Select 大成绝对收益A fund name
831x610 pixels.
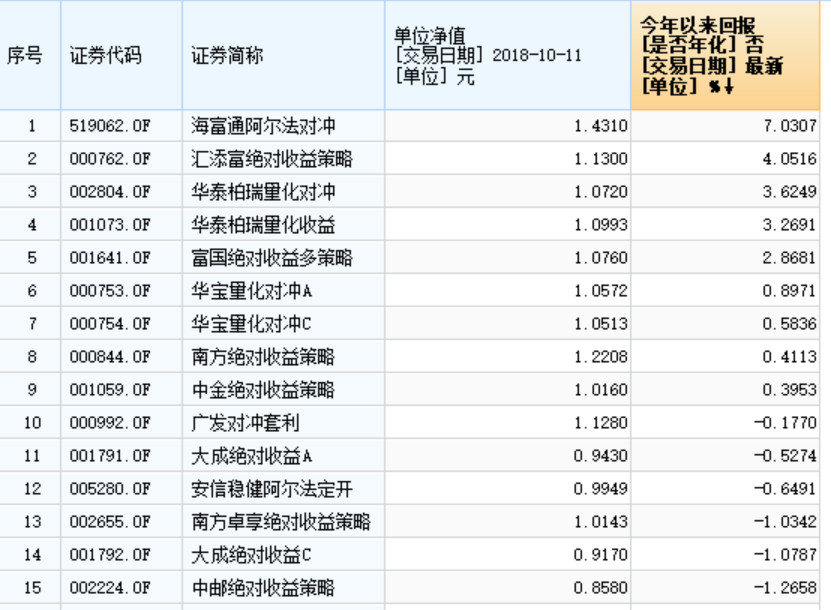tap(252, 456)
